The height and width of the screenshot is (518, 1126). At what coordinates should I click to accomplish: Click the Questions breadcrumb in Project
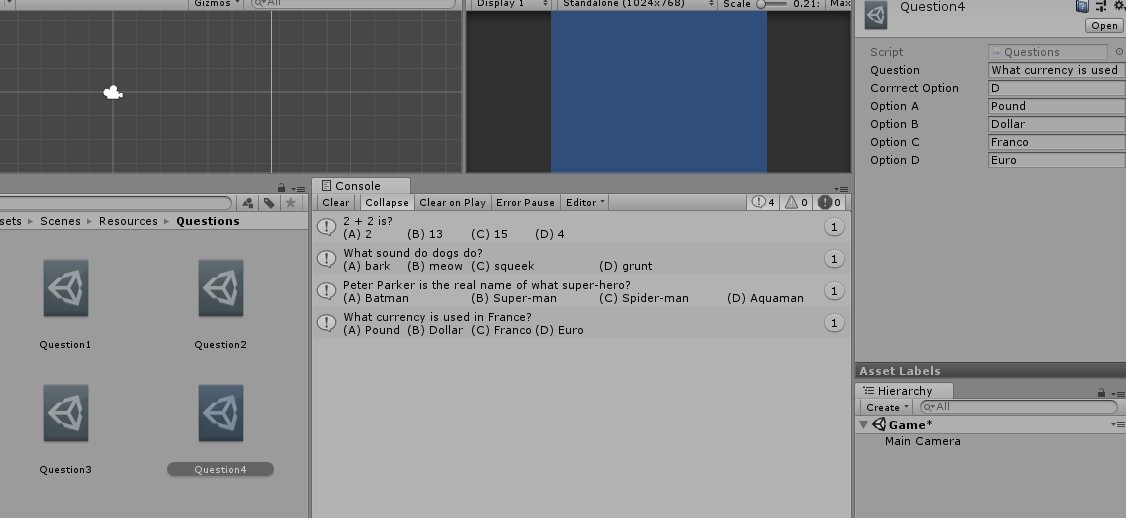tap(208, 221)
